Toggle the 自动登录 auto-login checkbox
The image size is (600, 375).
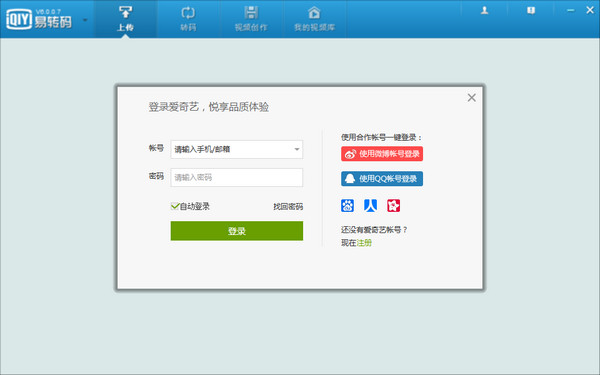click(x=175, y=206)
